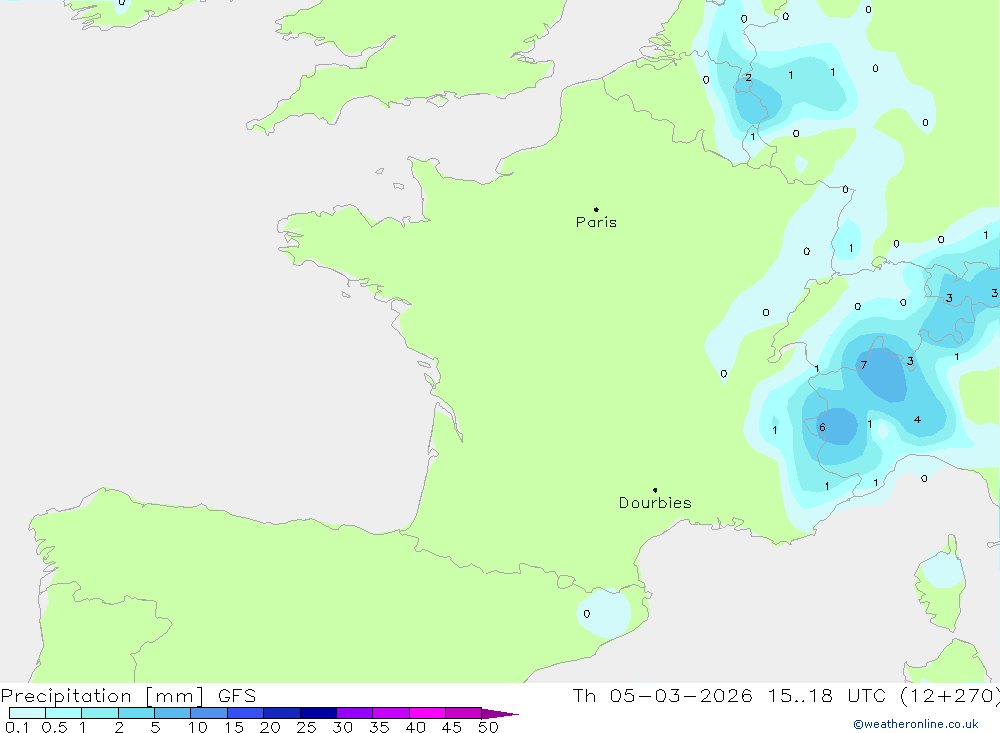Click the 'Th 05-03-2026' forecast date

pos(662,696)
